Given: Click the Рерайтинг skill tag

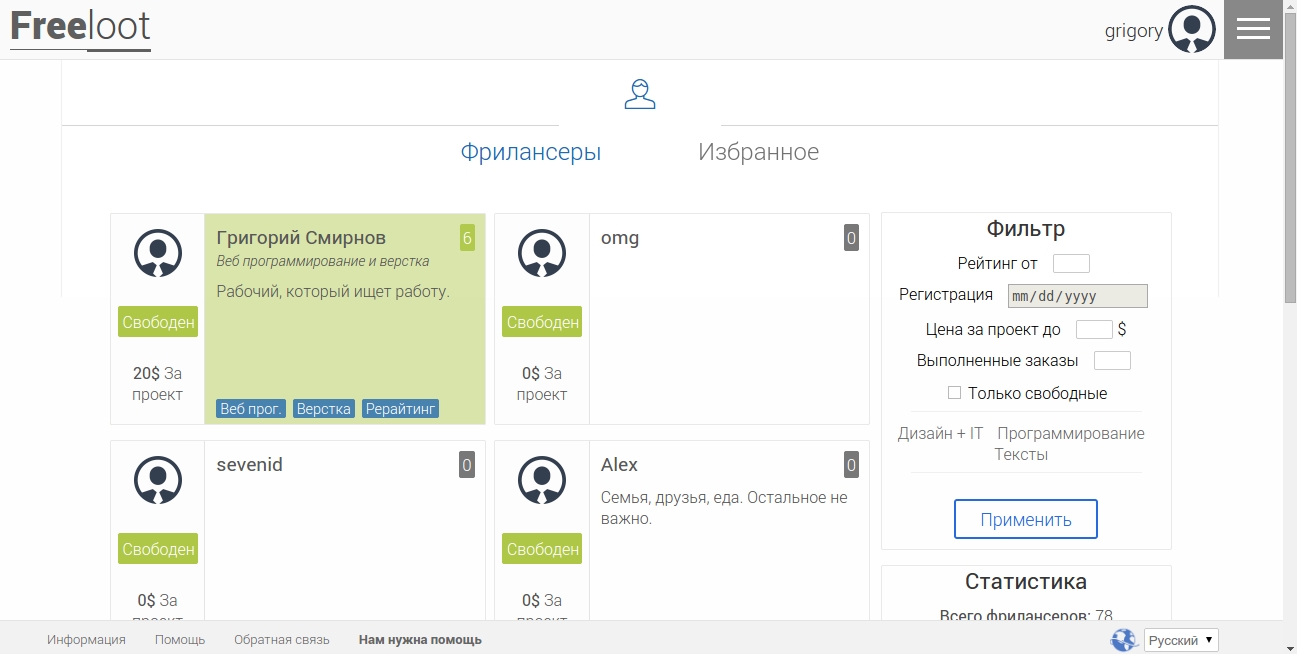Looking at the screenshot, I should coord(400,409).
